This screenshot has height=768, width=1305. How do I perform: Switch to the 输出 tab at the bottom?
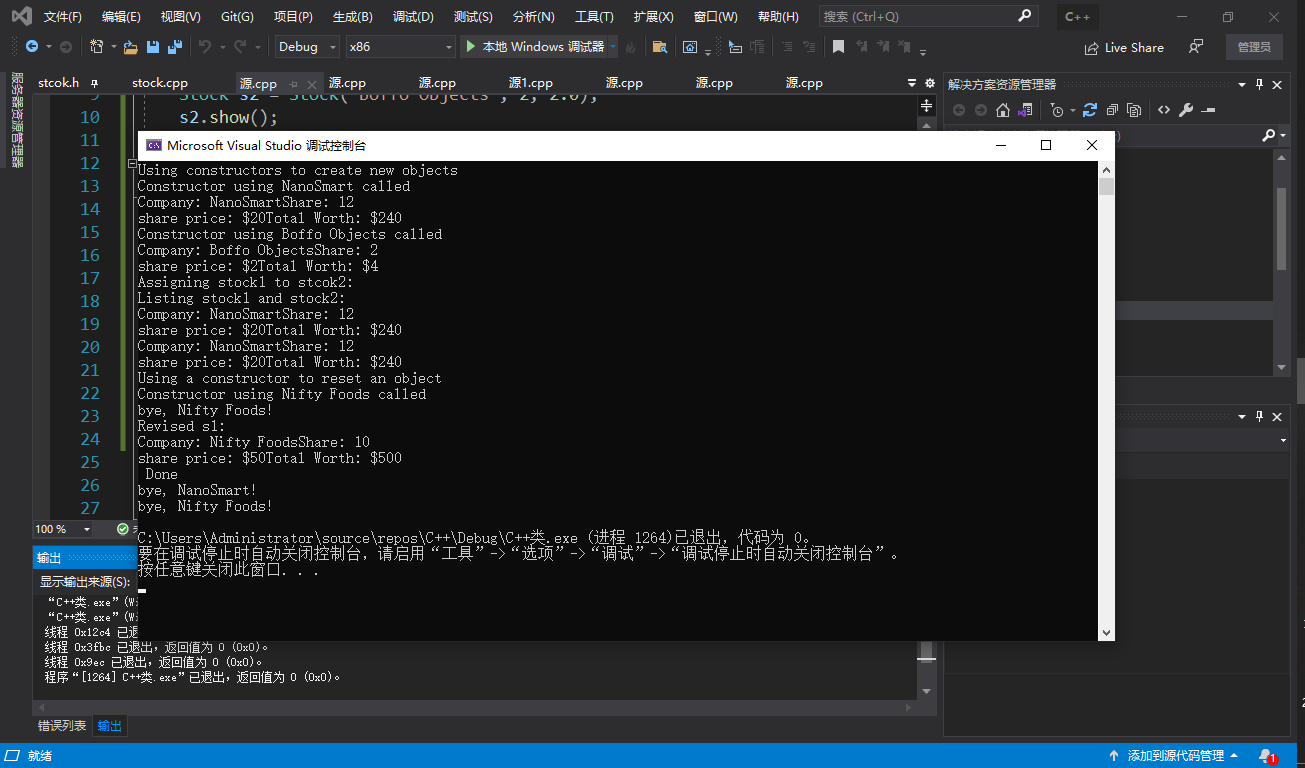(x=110, y=726)
